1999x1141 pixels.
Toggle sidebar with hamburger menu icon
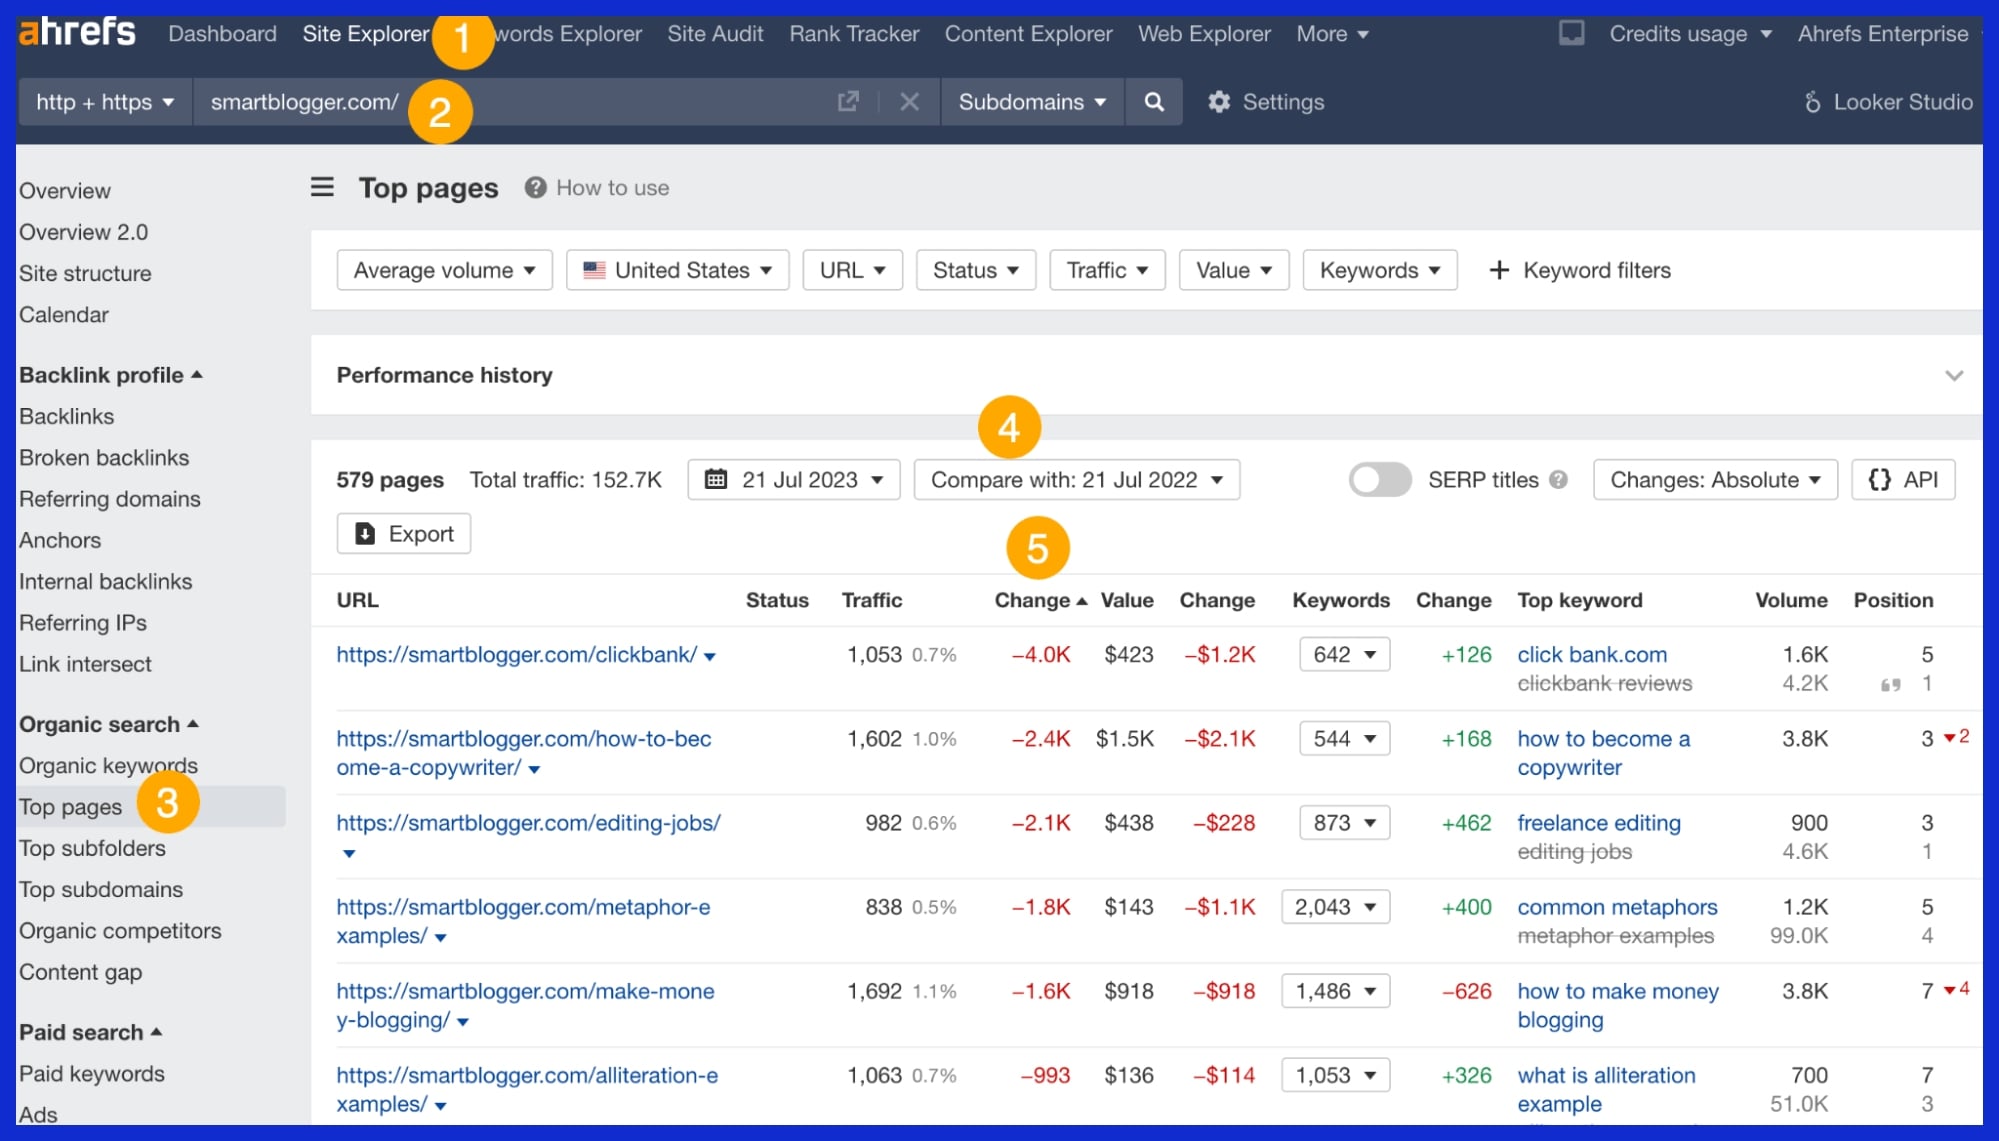point(322,187)
